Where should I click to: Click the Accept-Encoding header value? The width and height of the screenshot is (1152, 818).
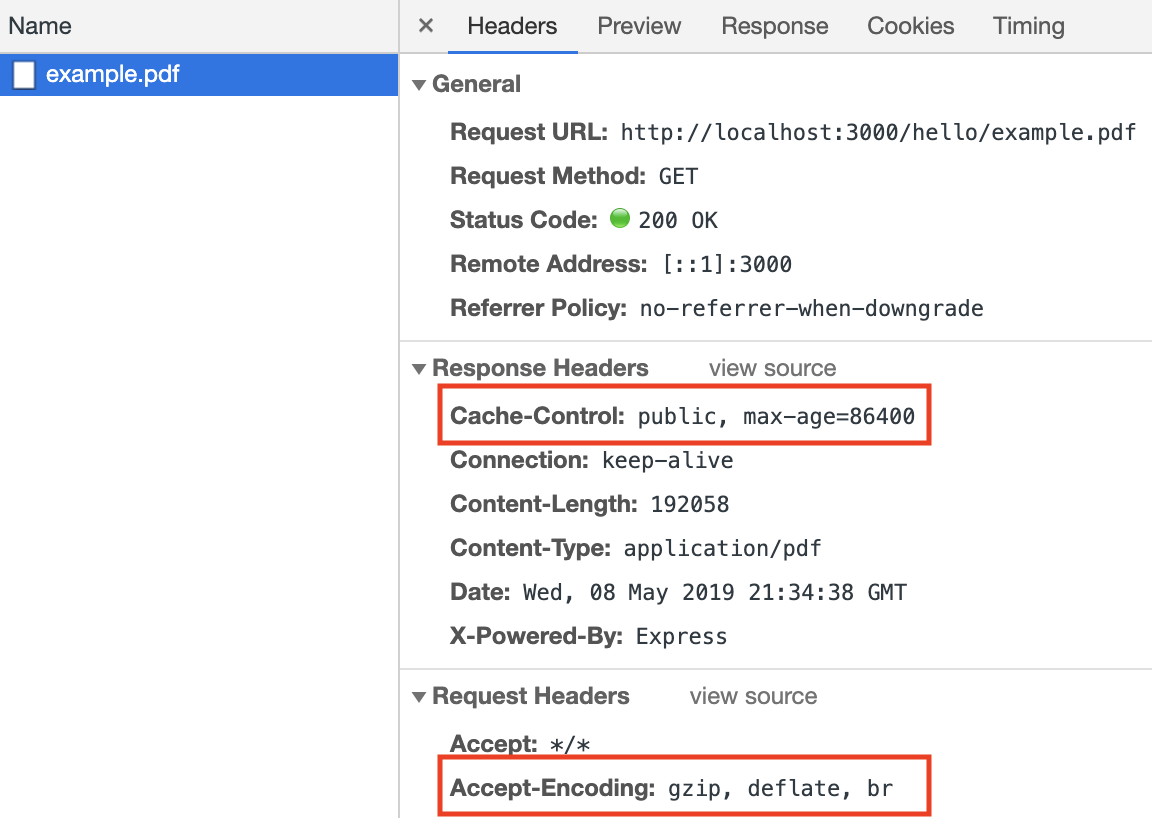780,788
